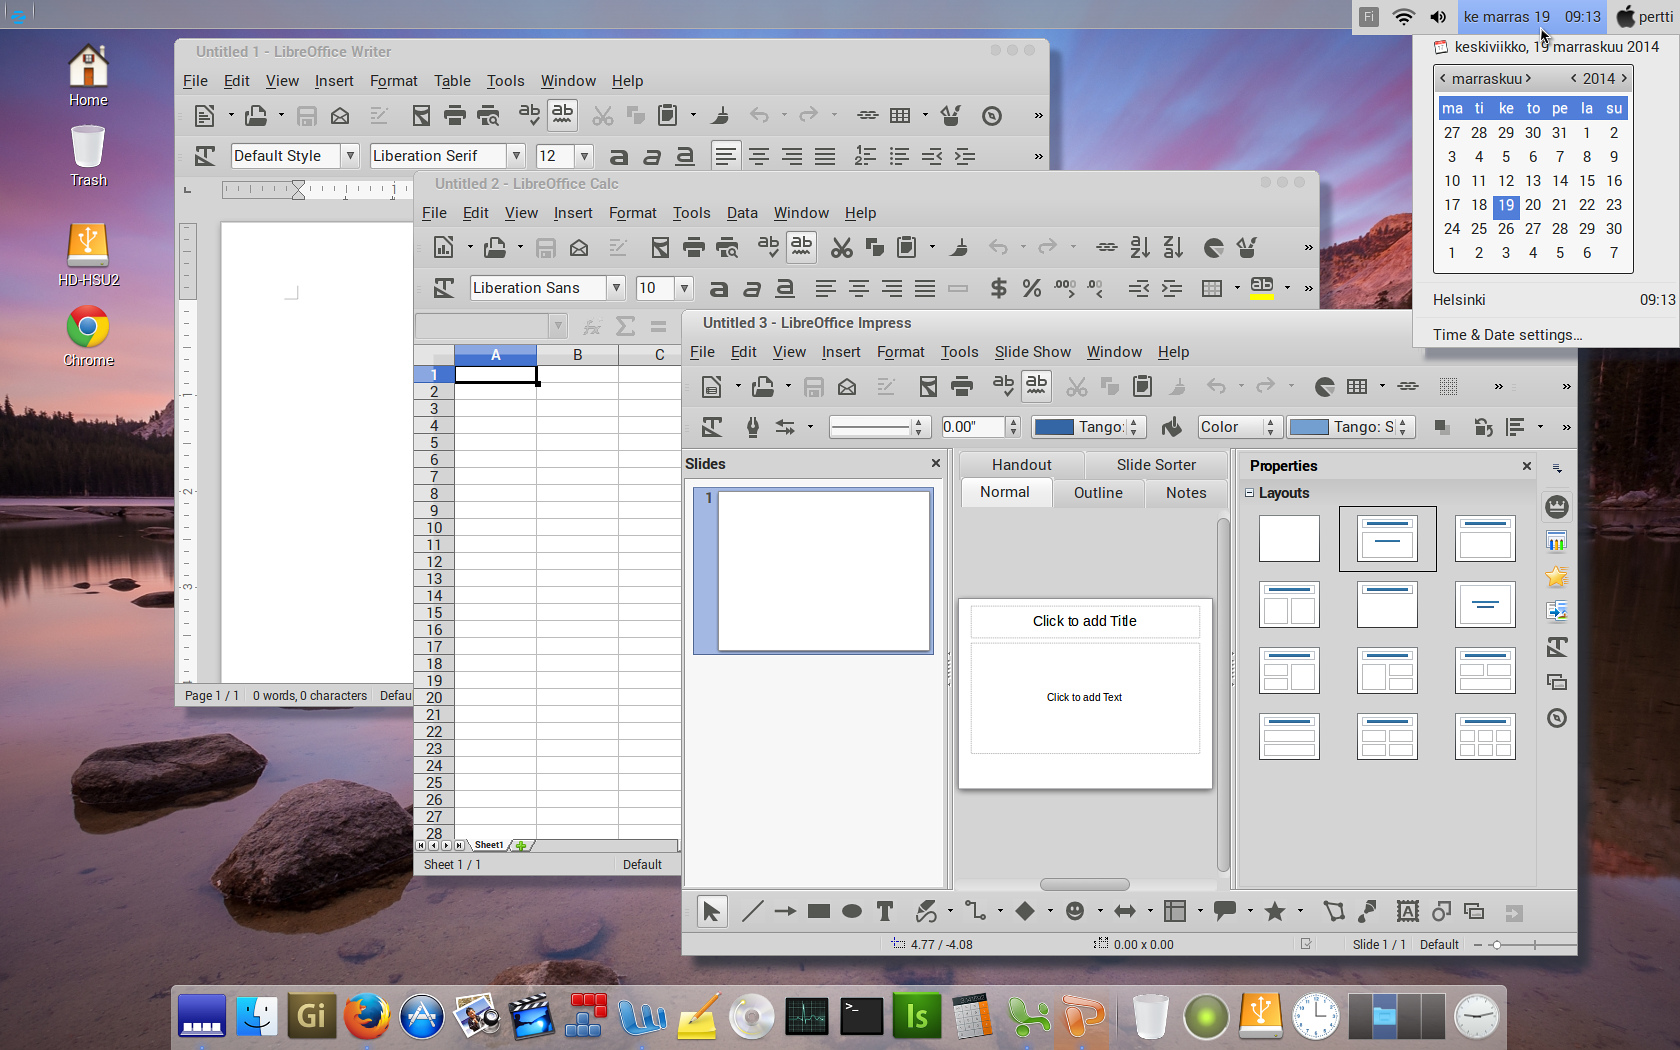1680x1050 pixels.
Task: Select the Rectangle tool in Impress drawing toolbar
Action: [818, 911]
